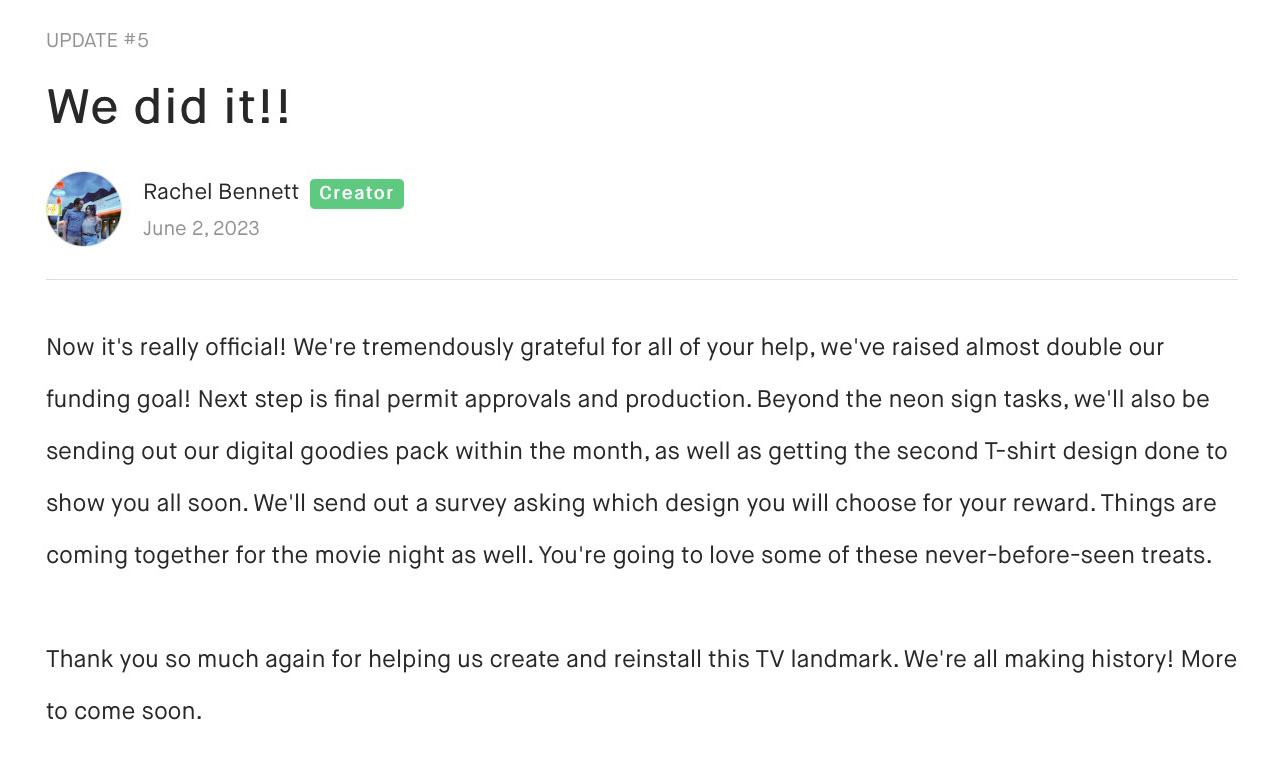Open Rachel Bennett's creator profile name
The height and width of the screenshot is (768, 1282).
click(221, 192)
